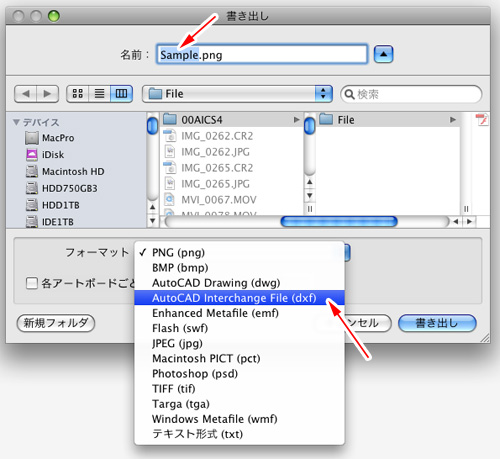Collapse the file browser with the blue arrow button

383,54
